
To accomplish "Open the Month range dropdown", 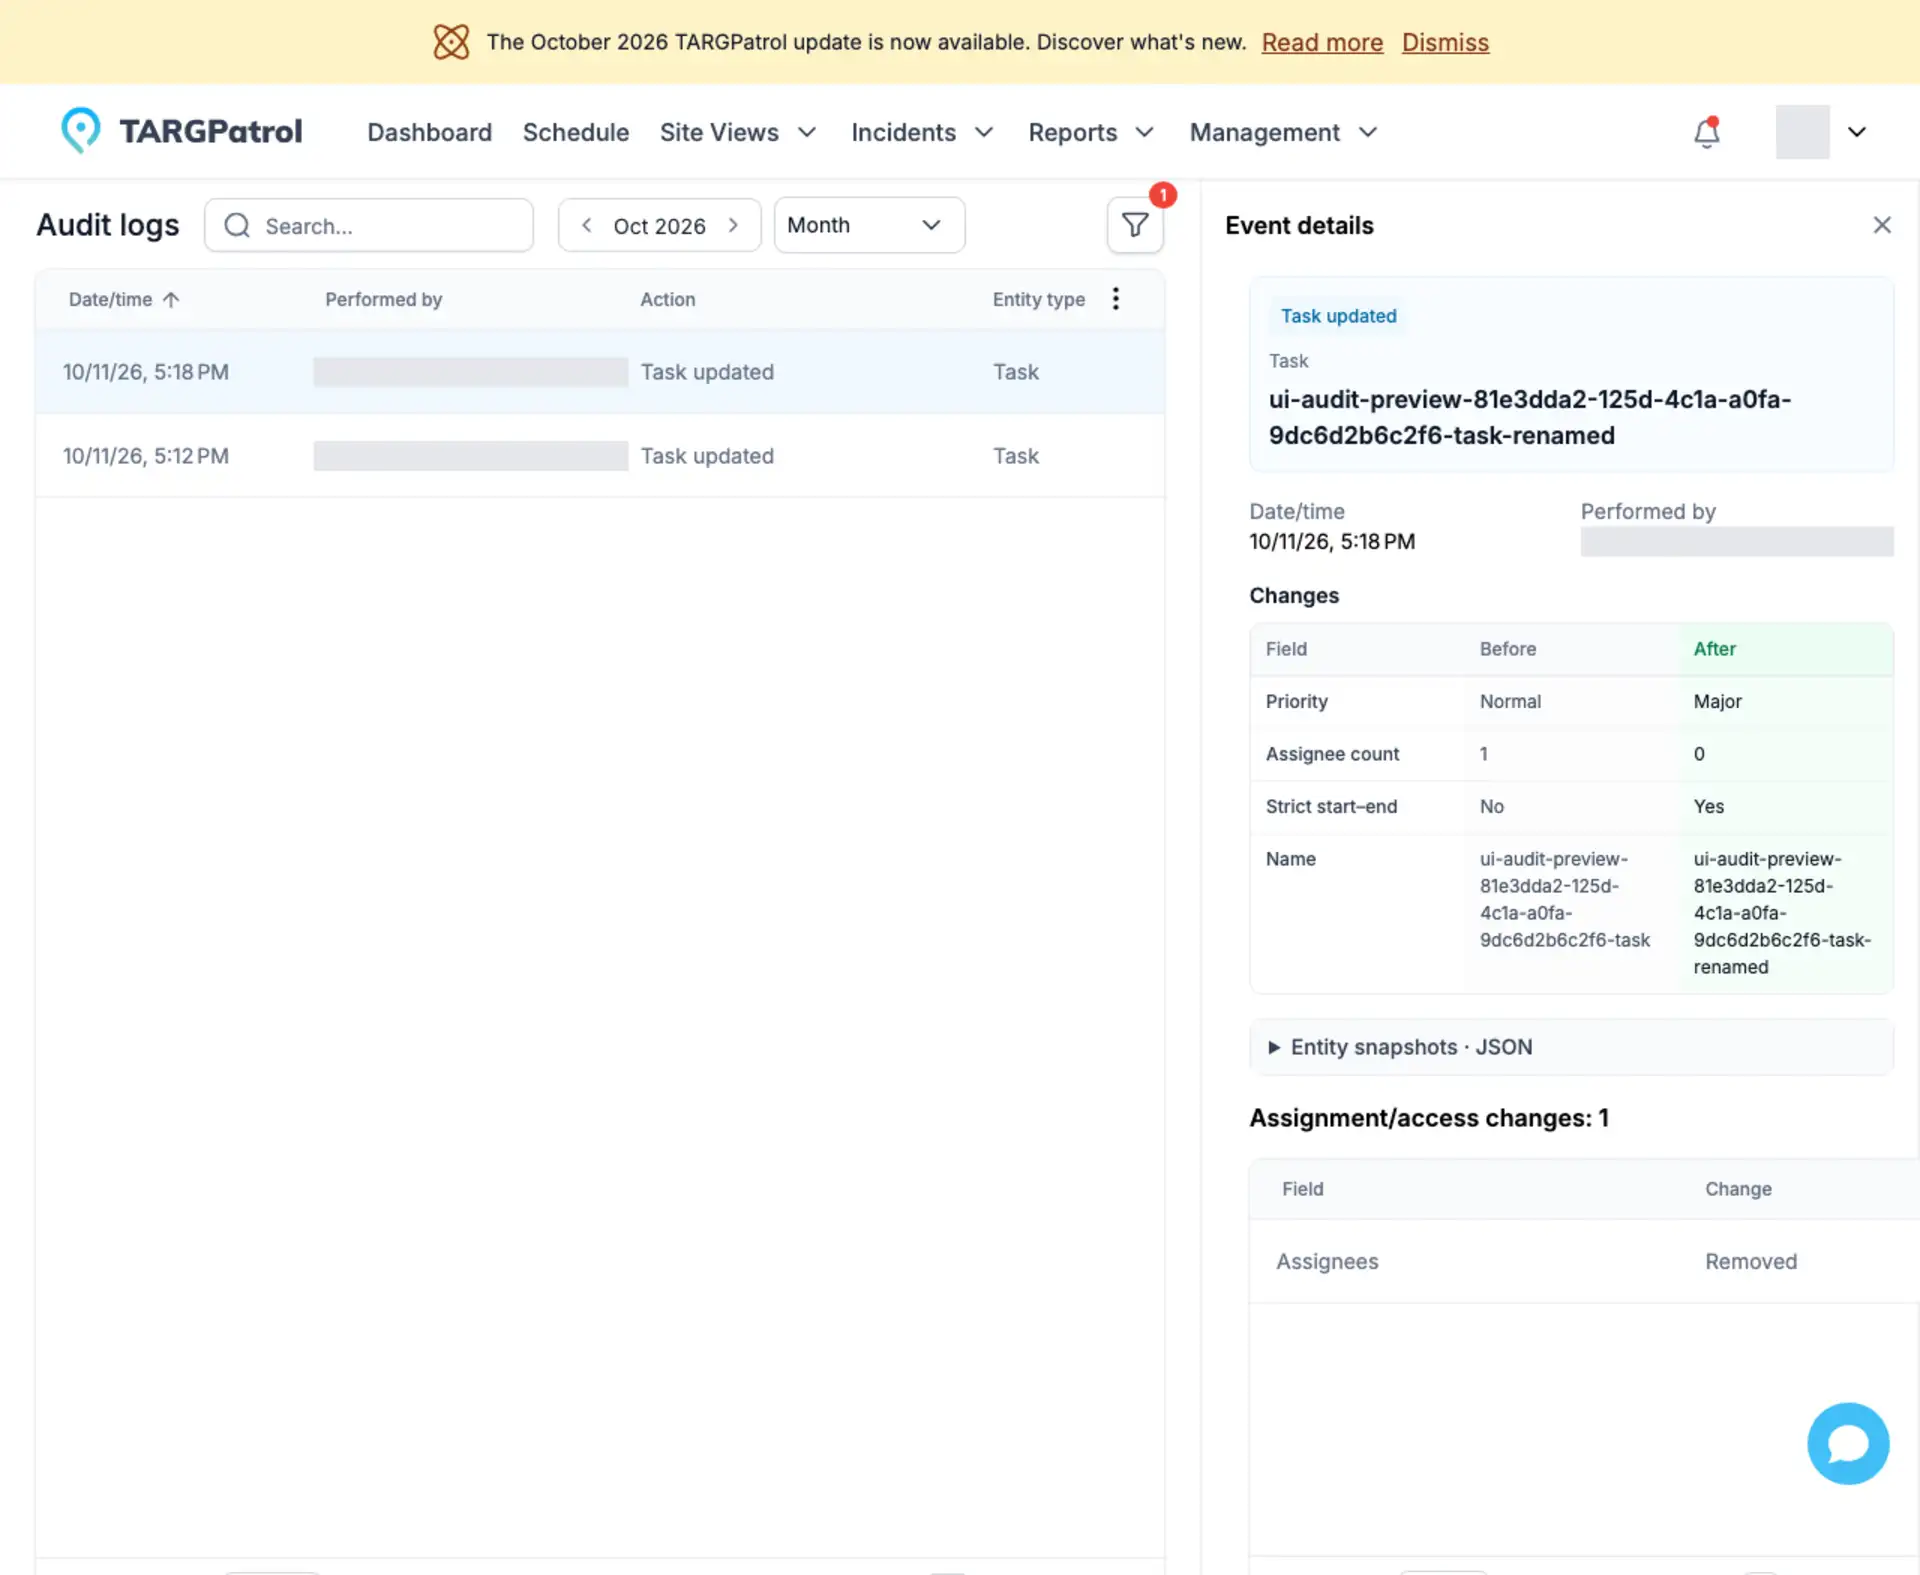I will (x=869, y=225).
